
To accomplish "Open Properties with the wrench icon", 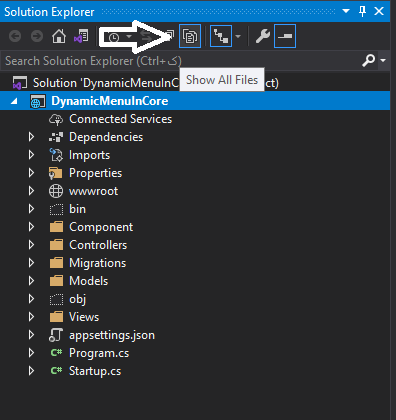I will pyautogui.click(x=263, y=36).
